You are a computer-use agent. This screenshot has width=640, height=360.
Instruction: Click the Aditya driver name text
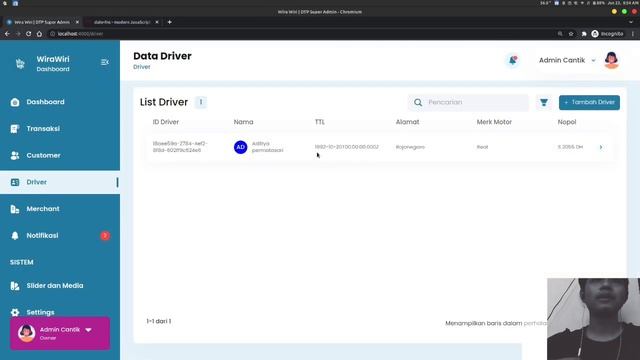pyautogui.click(x=267, y=147)
